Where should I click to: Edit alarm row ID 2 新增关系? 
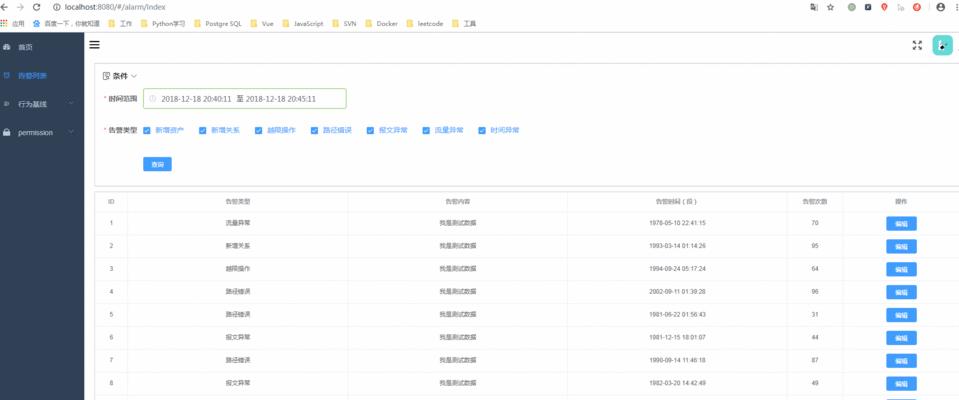[901, 246]
